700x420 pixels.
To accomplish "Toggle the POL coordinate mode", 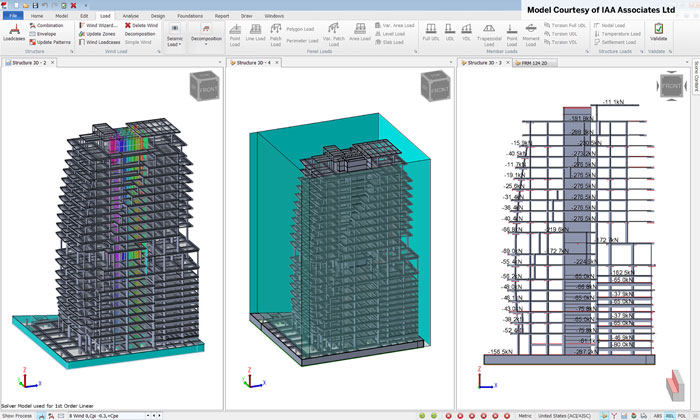I will click(x=681, y=415).
